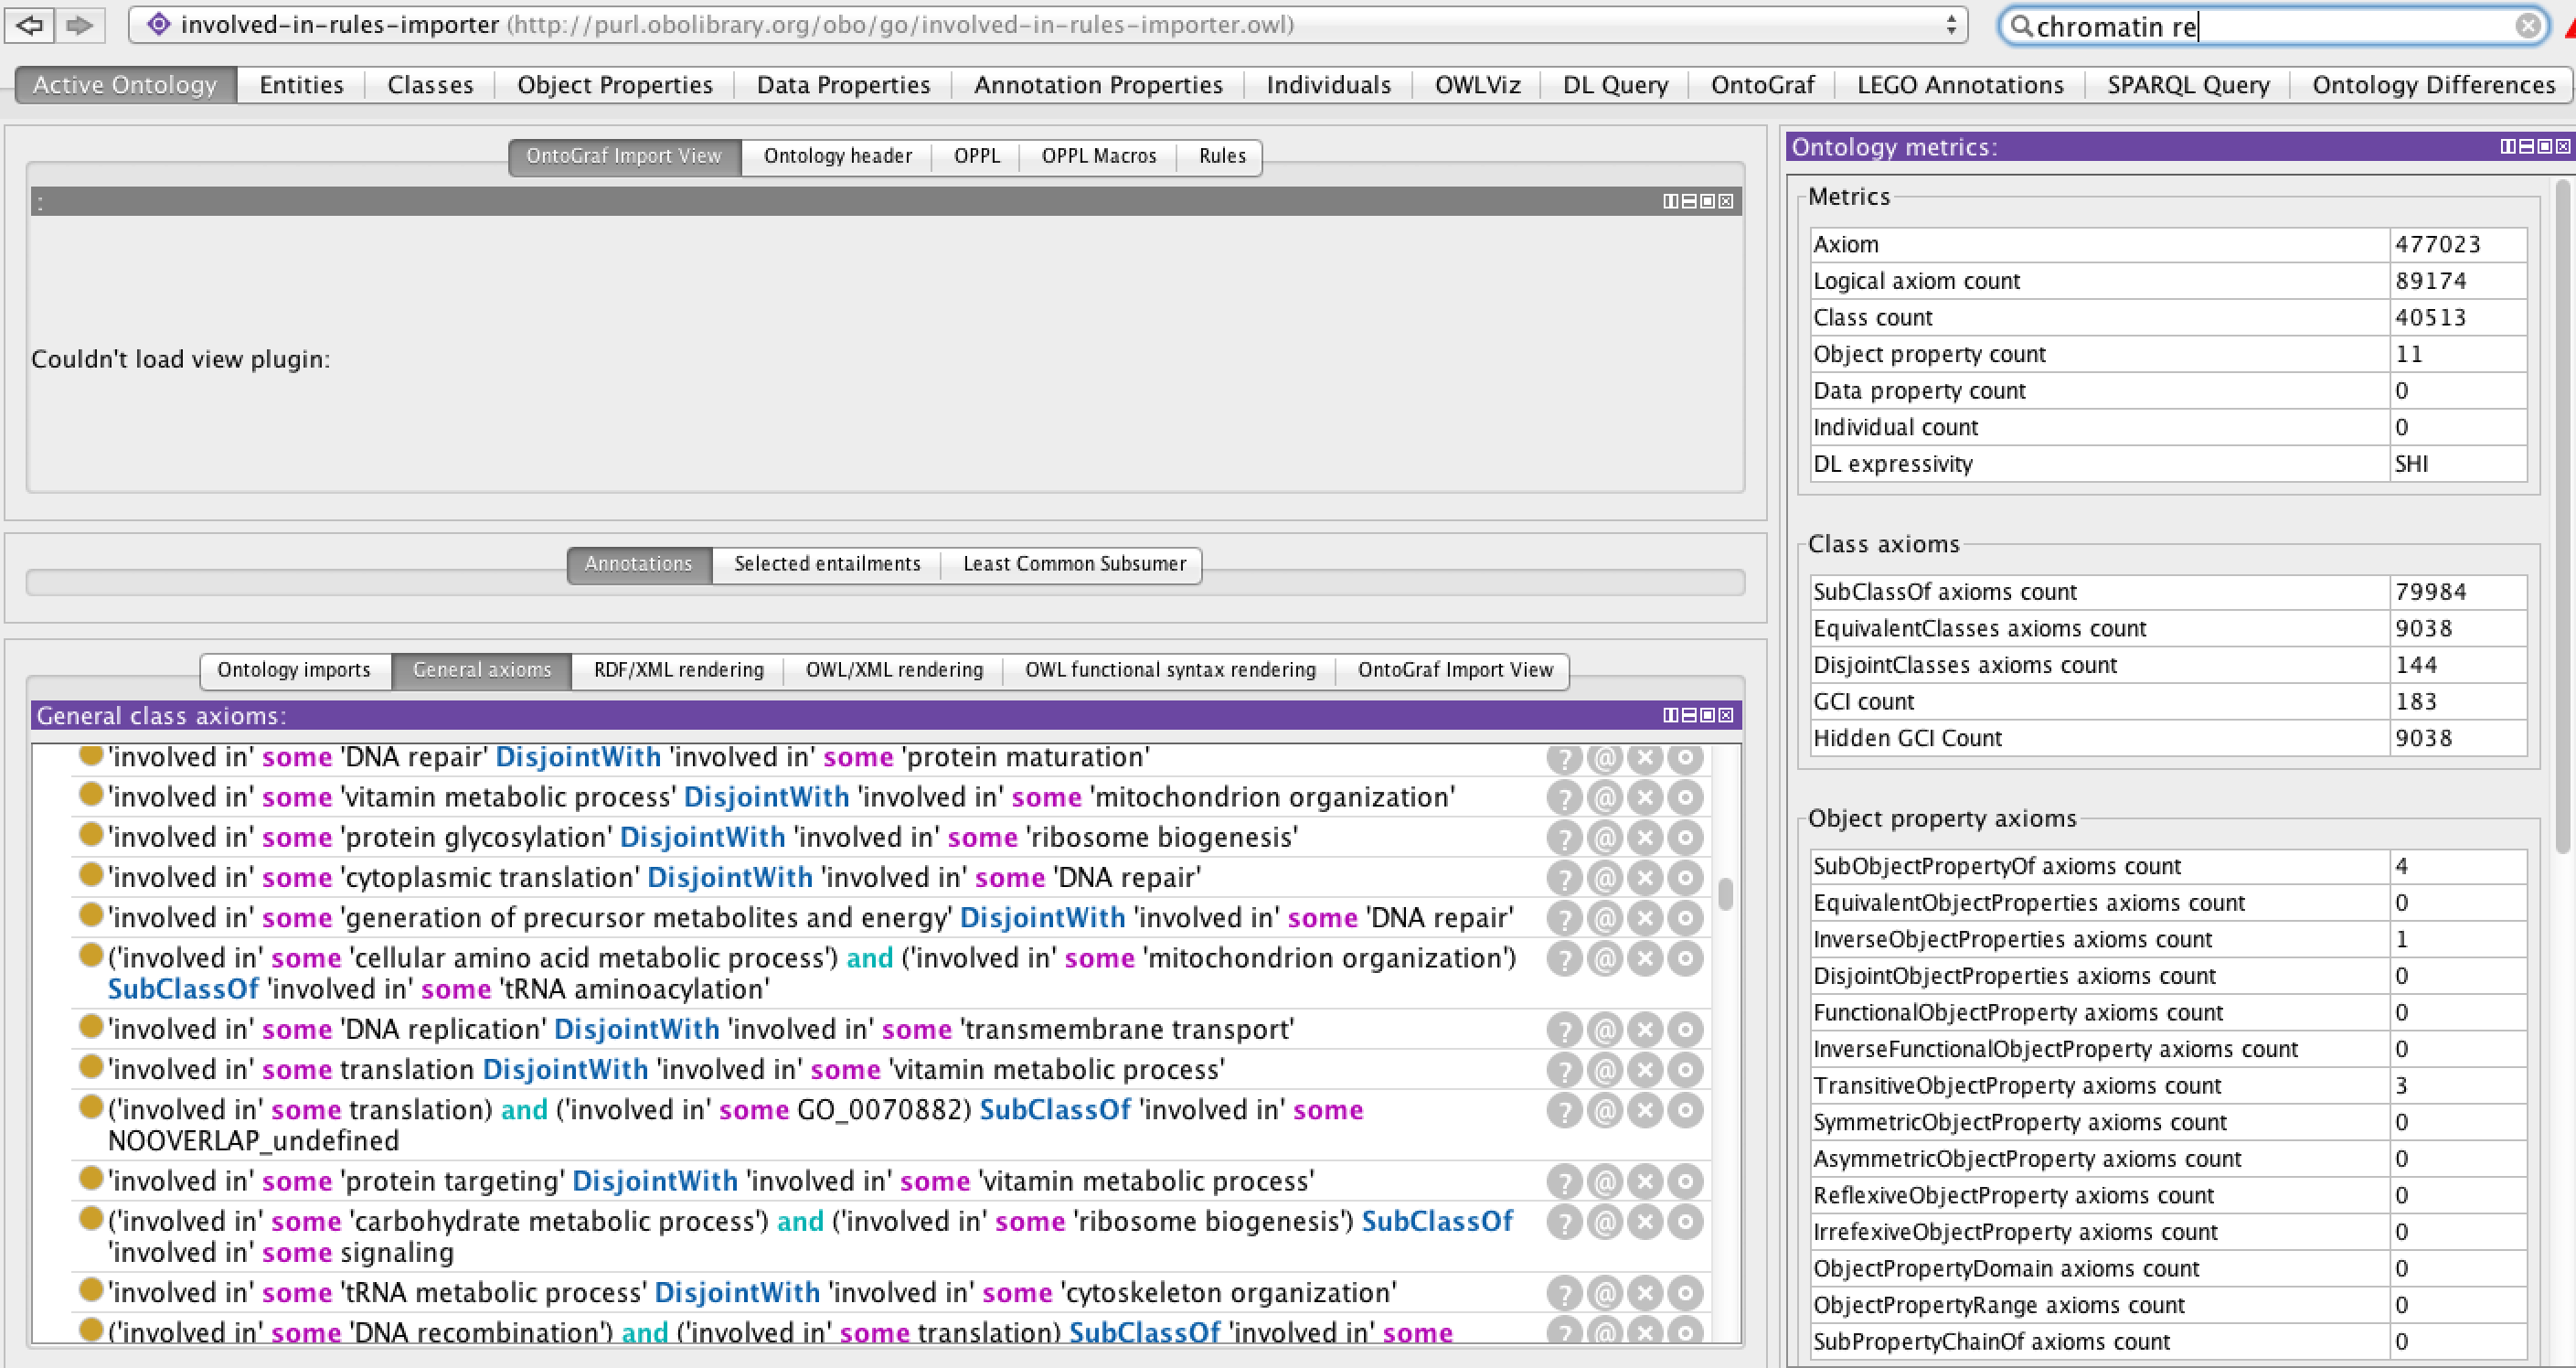Open the Object Properties tab
This screenshot has width=2576, height=1368.
coord(614,85)
